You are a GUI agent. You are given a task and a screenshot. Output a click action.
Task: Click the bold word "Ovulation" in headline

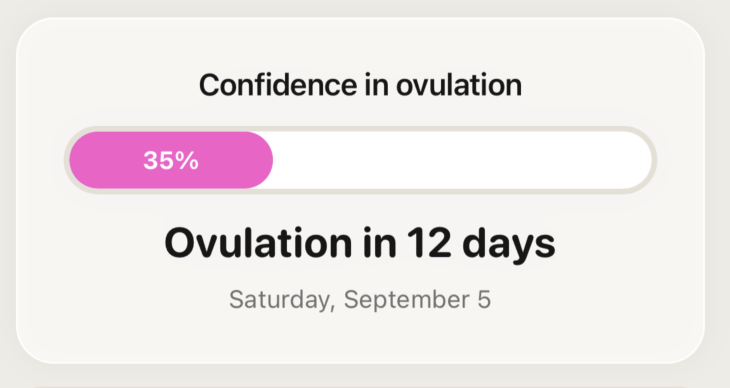point(258,242)
